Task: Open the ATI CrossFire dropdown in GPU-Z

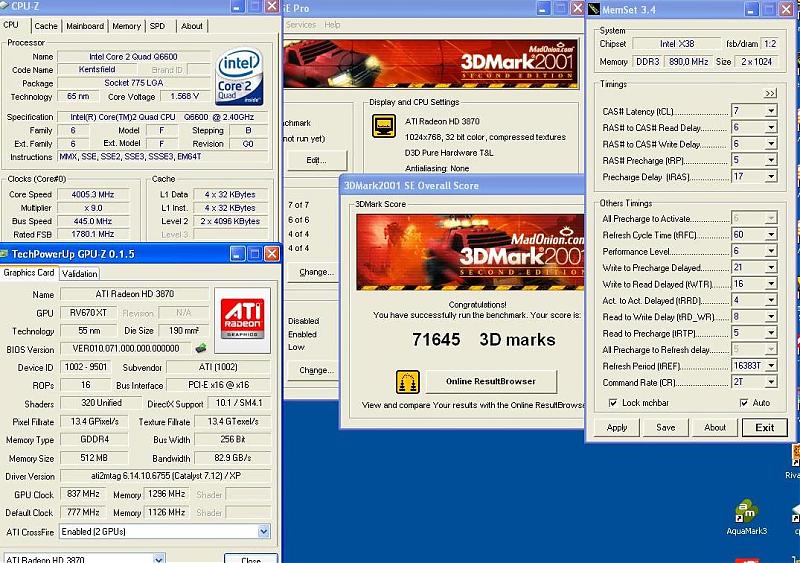Action: (x=263, y=531)
